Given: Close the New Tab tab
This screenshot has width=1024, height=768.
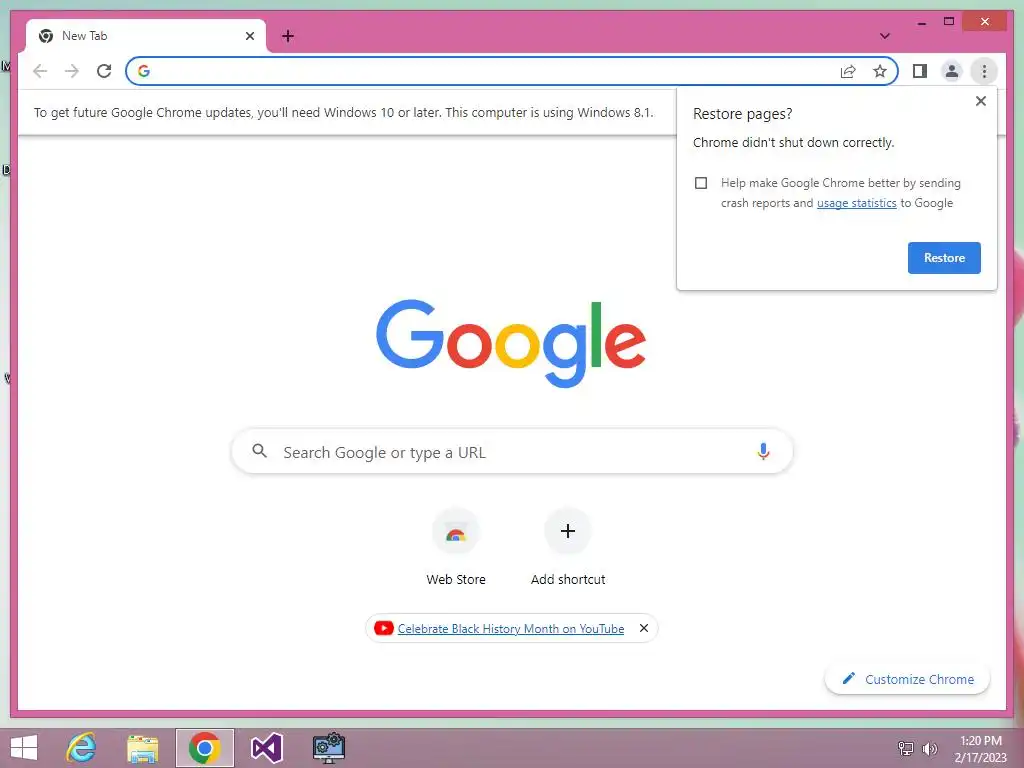Looking at the screenshot, I should click(249, 36).
